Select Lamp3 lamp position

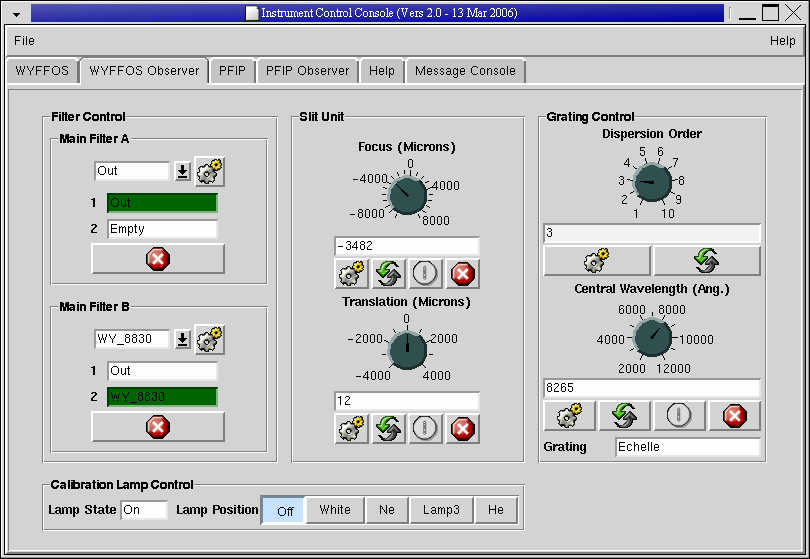pos(441,510)
